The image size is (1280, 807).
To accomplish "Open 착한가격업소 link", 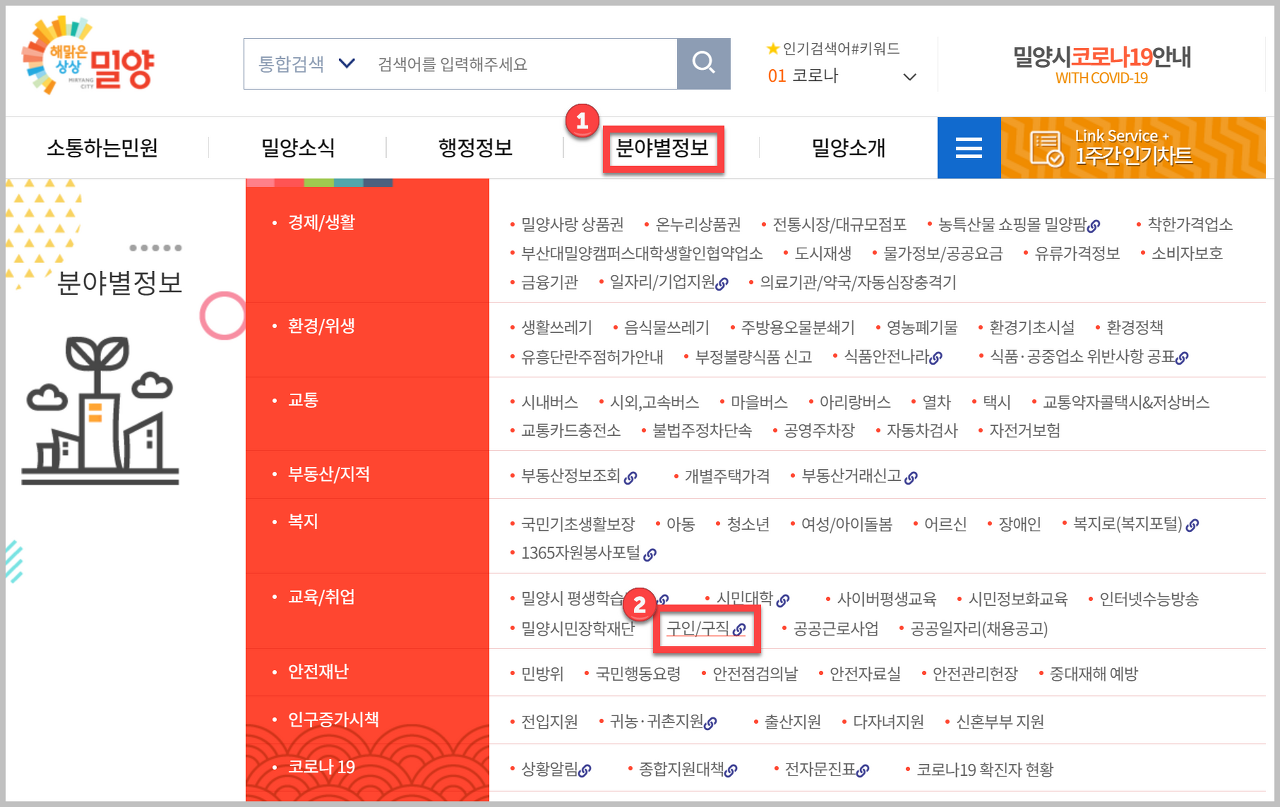I will coord(1190,224).
